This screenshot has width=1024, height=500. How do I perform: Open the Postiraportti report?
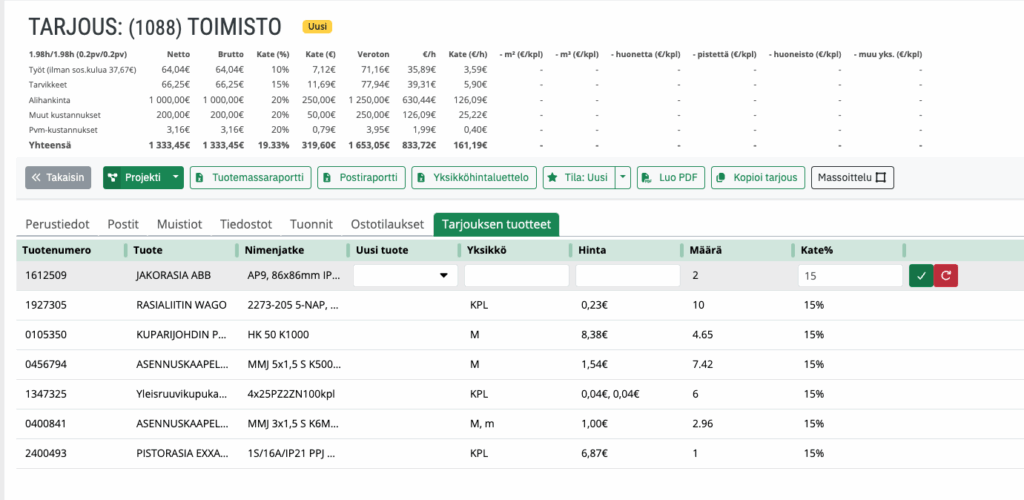tap(362, 178)
